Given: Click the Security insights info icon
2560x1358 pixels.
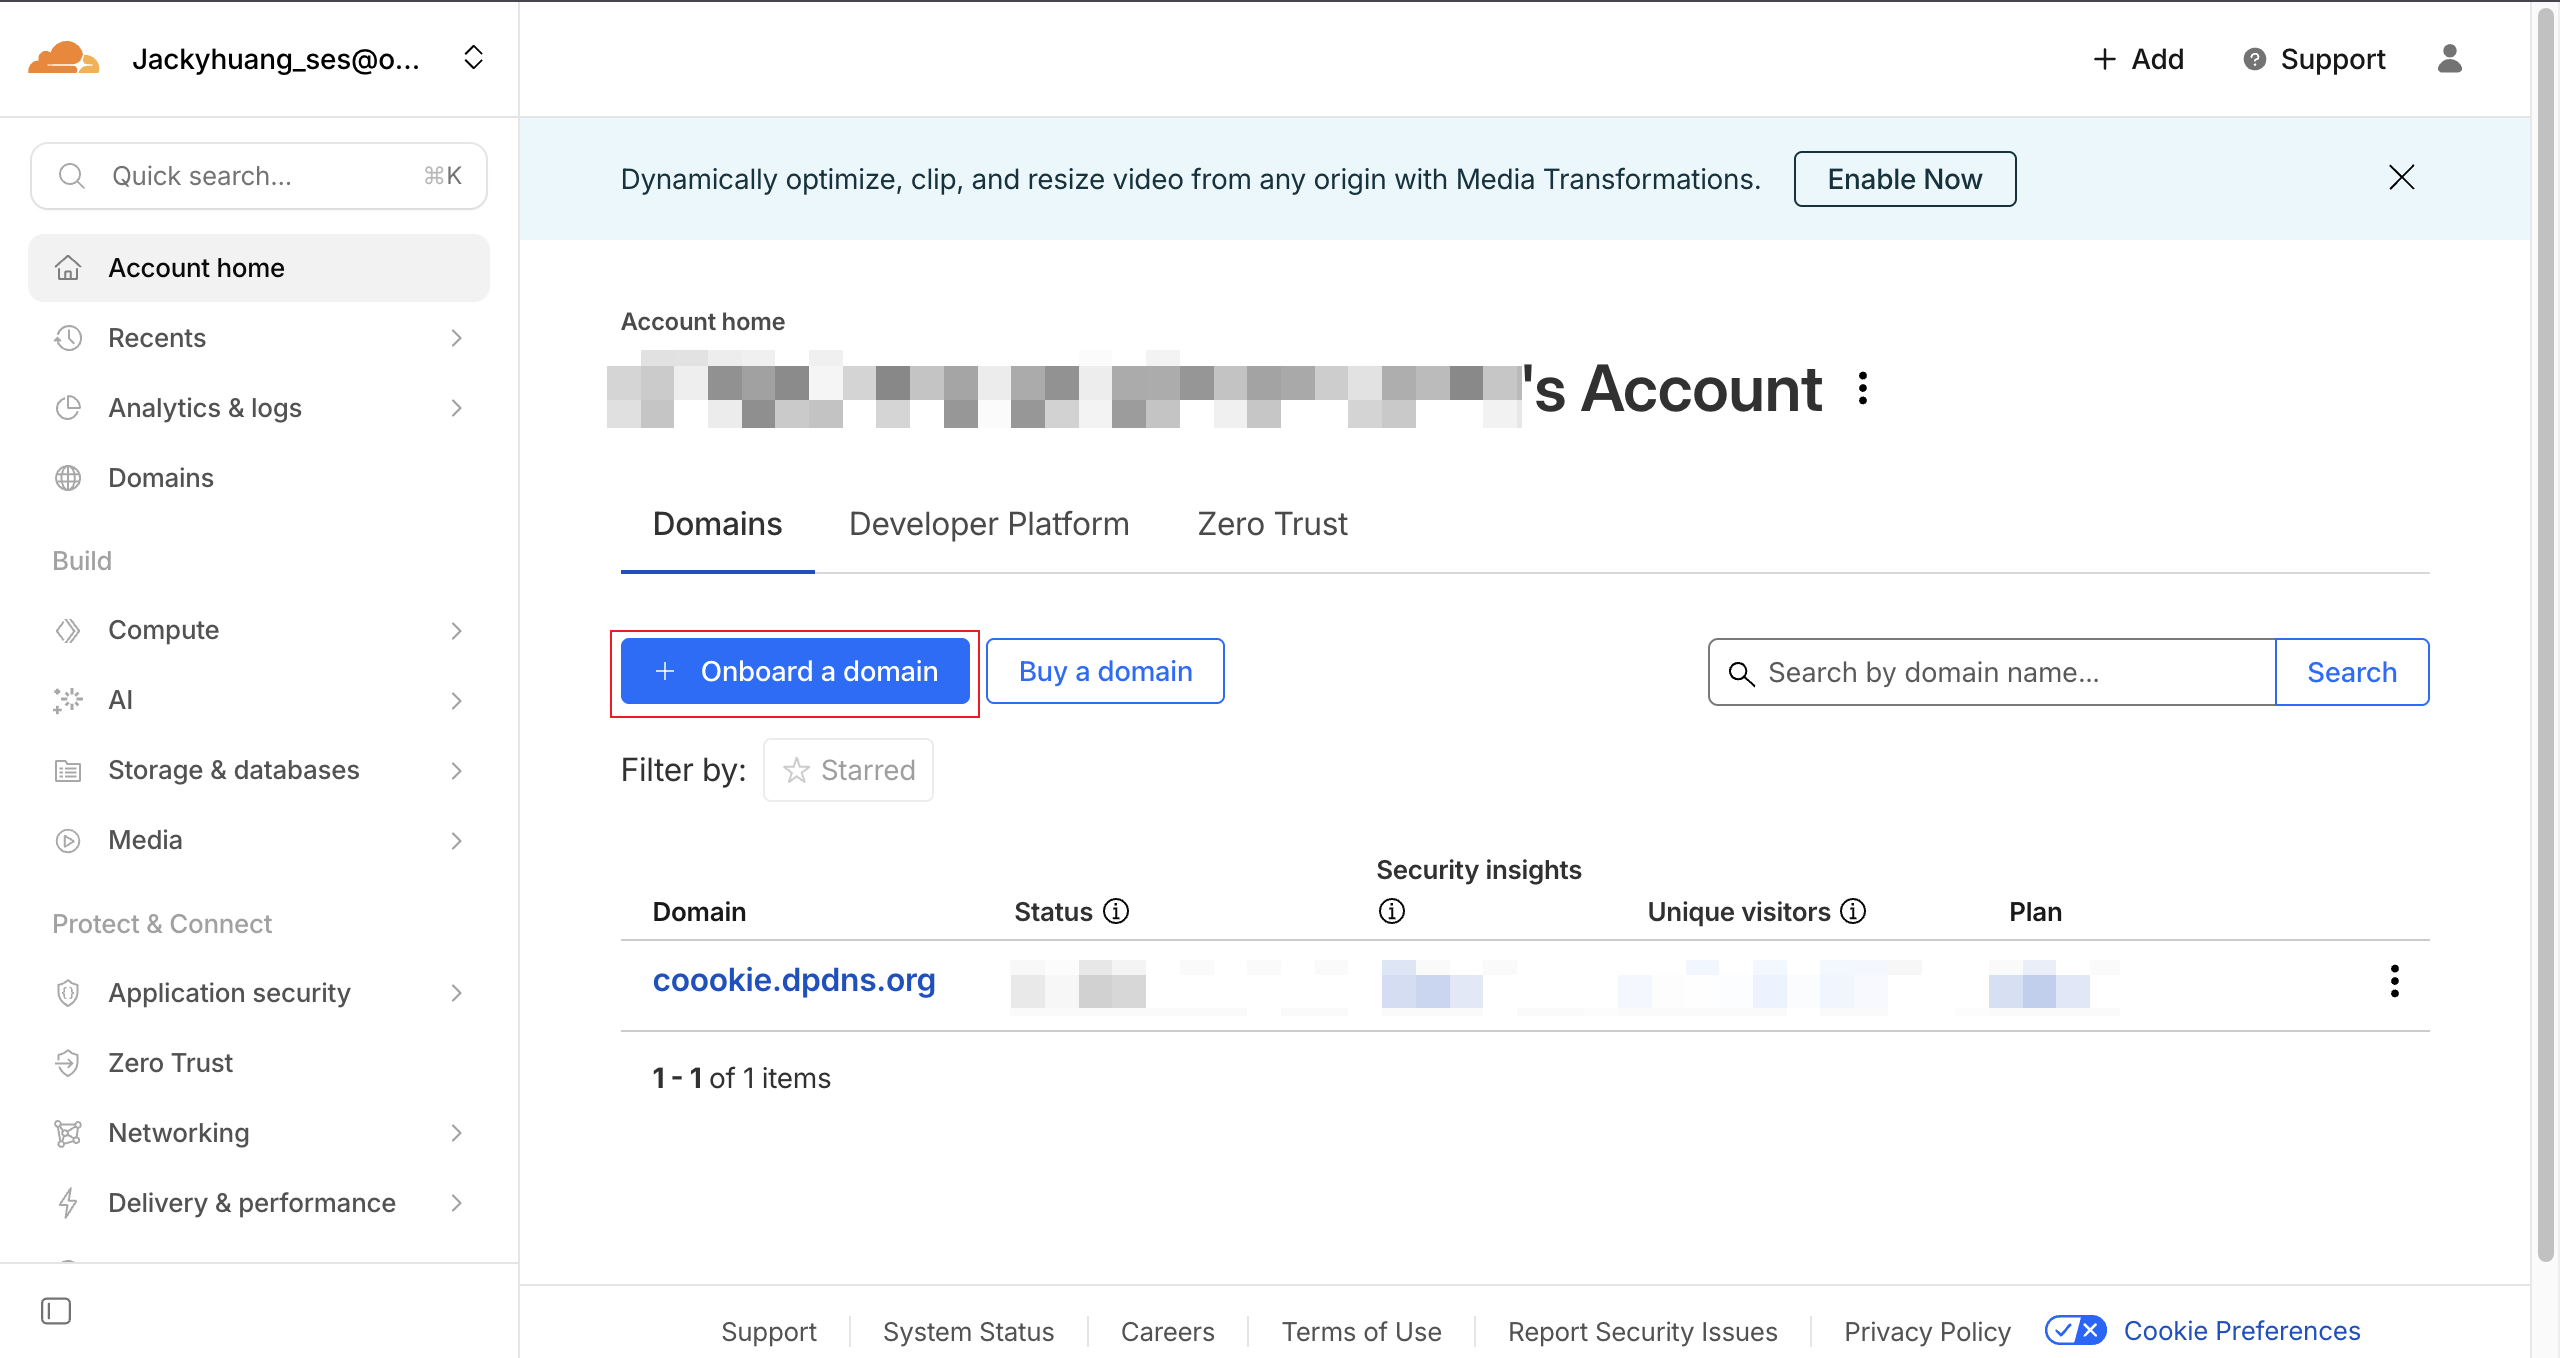Looking at the screenshot, I should click(x=1391, y=911).
